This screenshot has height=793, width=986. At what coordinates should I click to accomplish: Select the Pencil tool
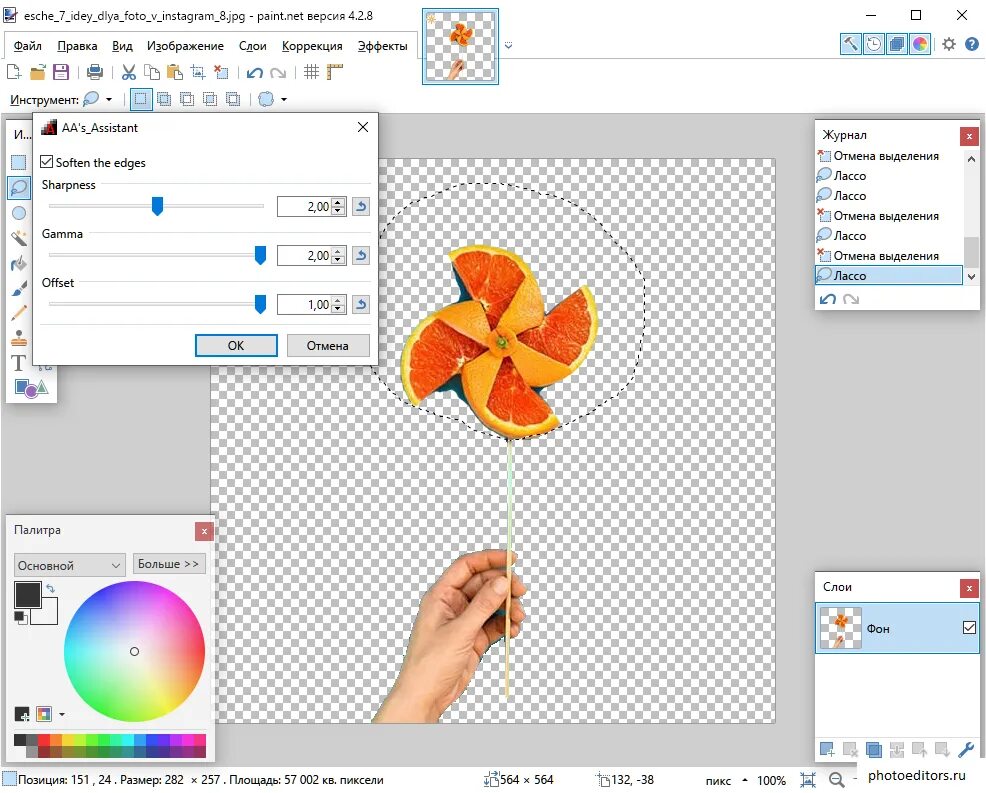pyautogui.click(x=19, y=313)
